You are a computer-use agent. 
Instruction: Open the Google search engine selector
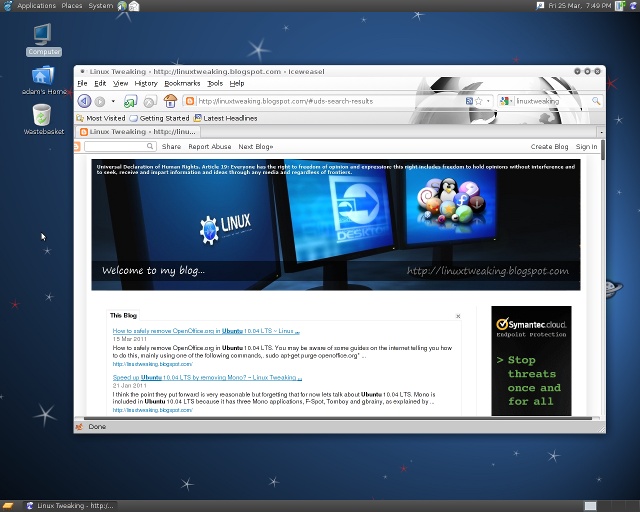pos(506,101)
